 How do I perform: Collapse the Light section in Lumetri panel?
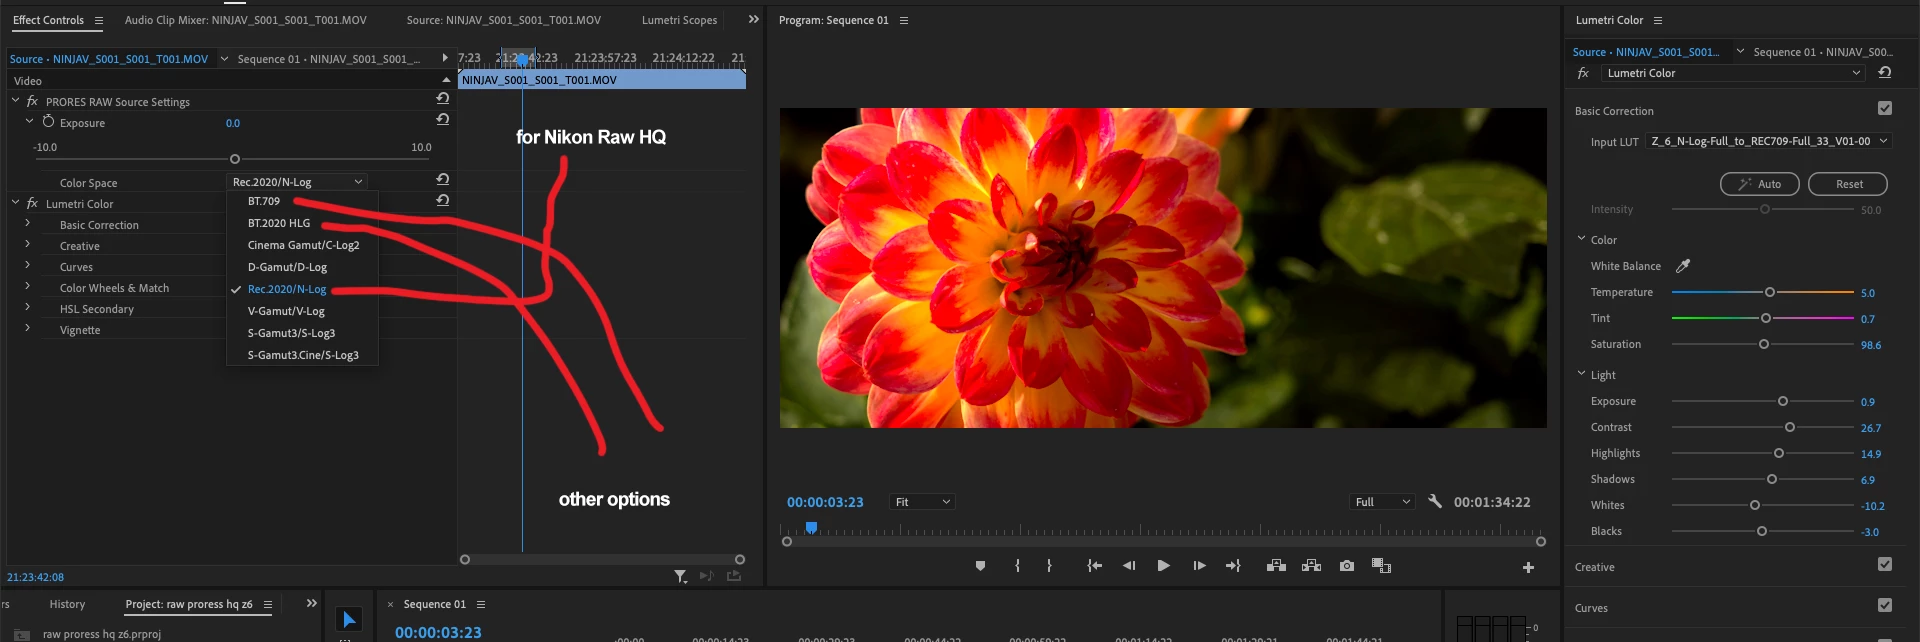tap(1581, 374)
